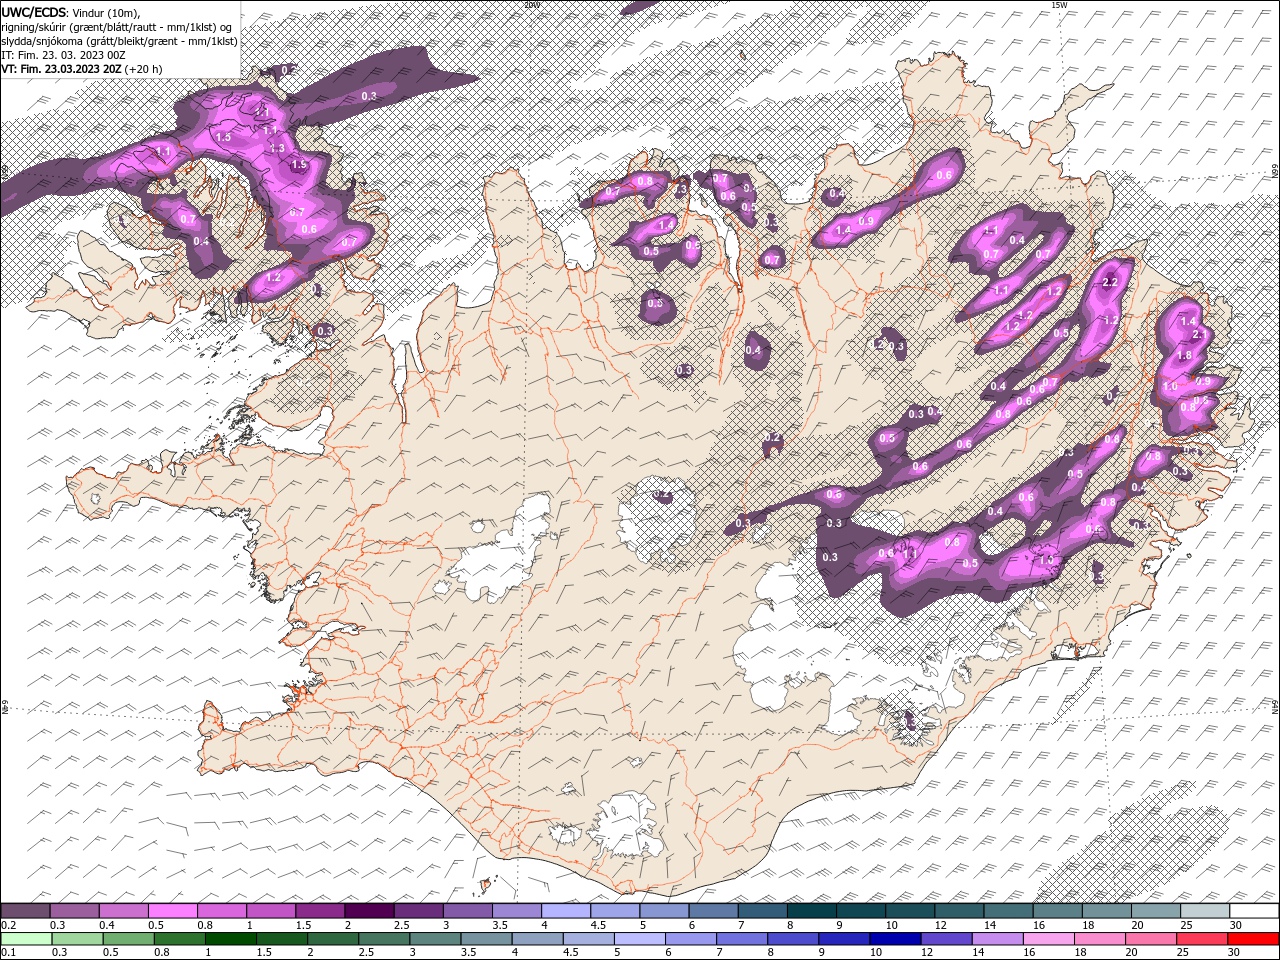Viewport: 1280px width, 960px height.
Task: Click the rain legend swatch between 1 and 1.5
Action: [x=231, y=938]
